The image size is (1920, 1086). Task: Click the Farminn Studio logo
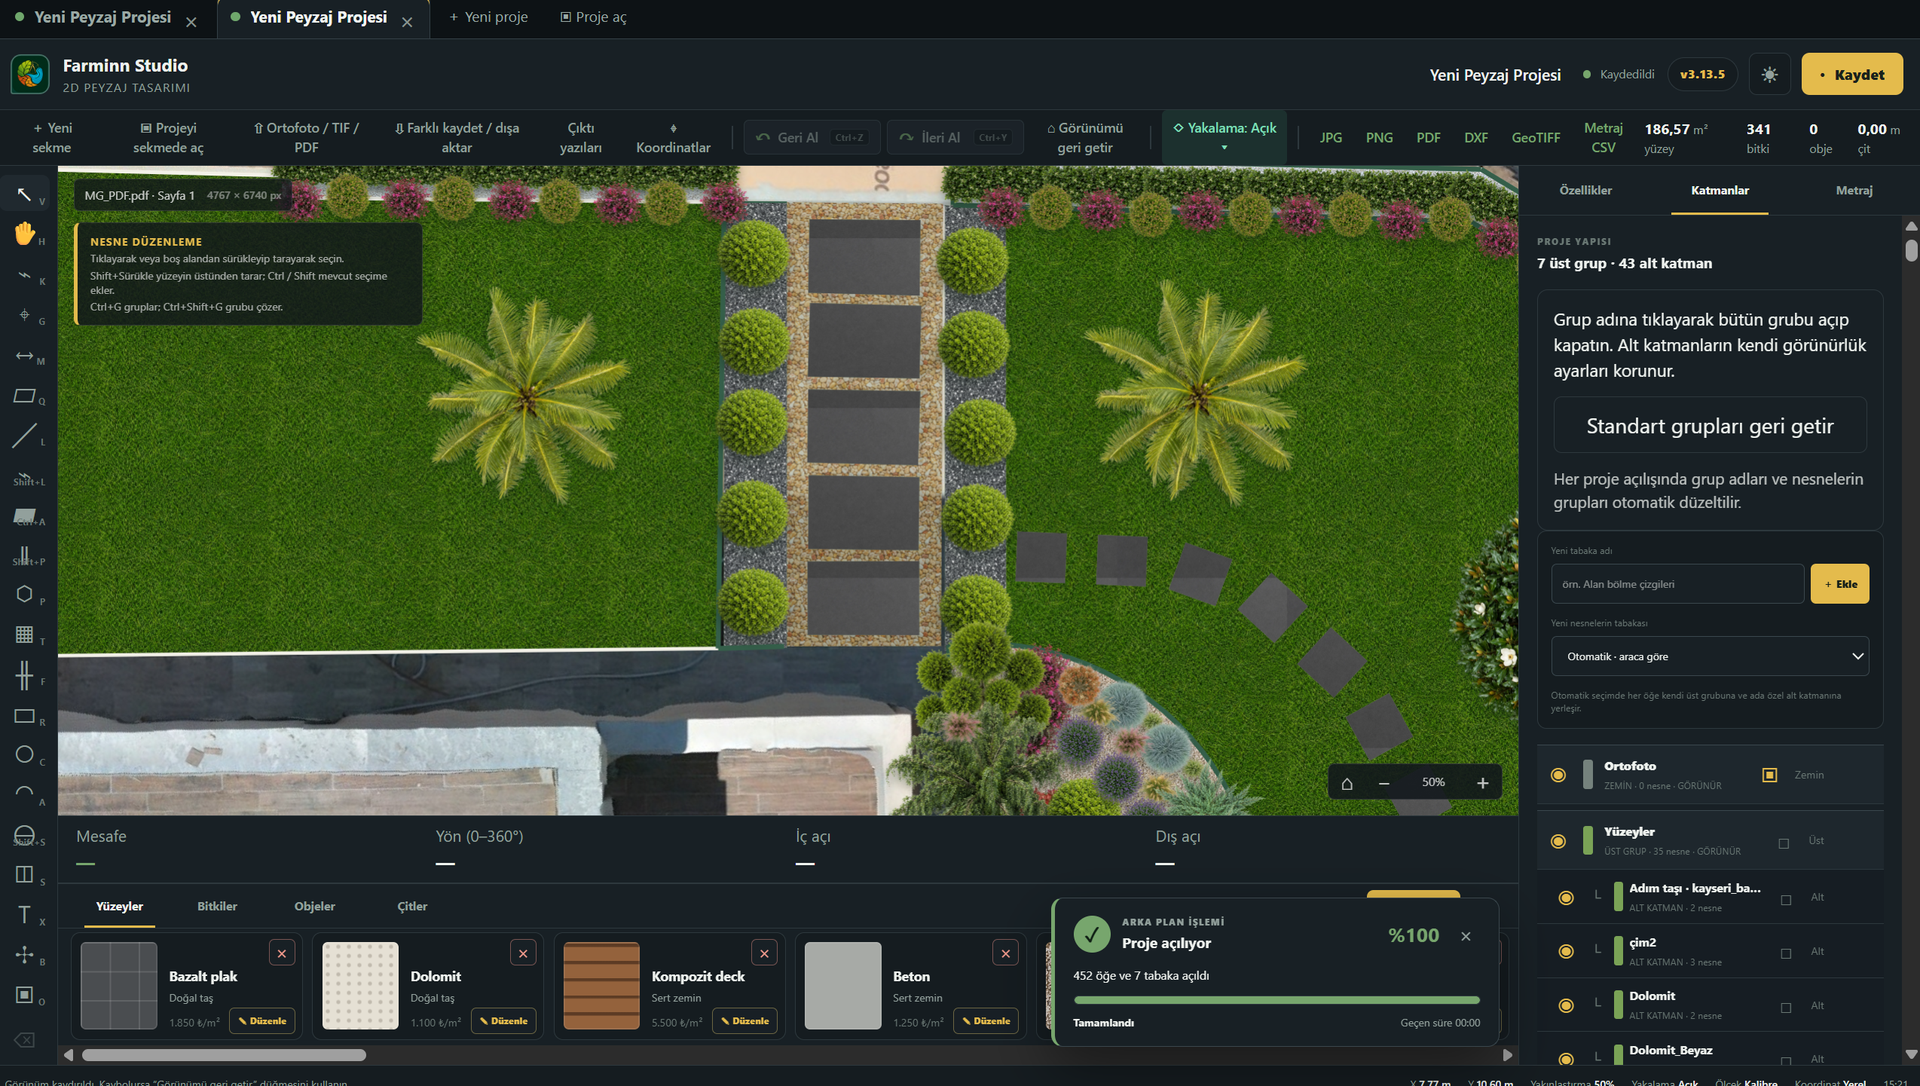[30, 75]
